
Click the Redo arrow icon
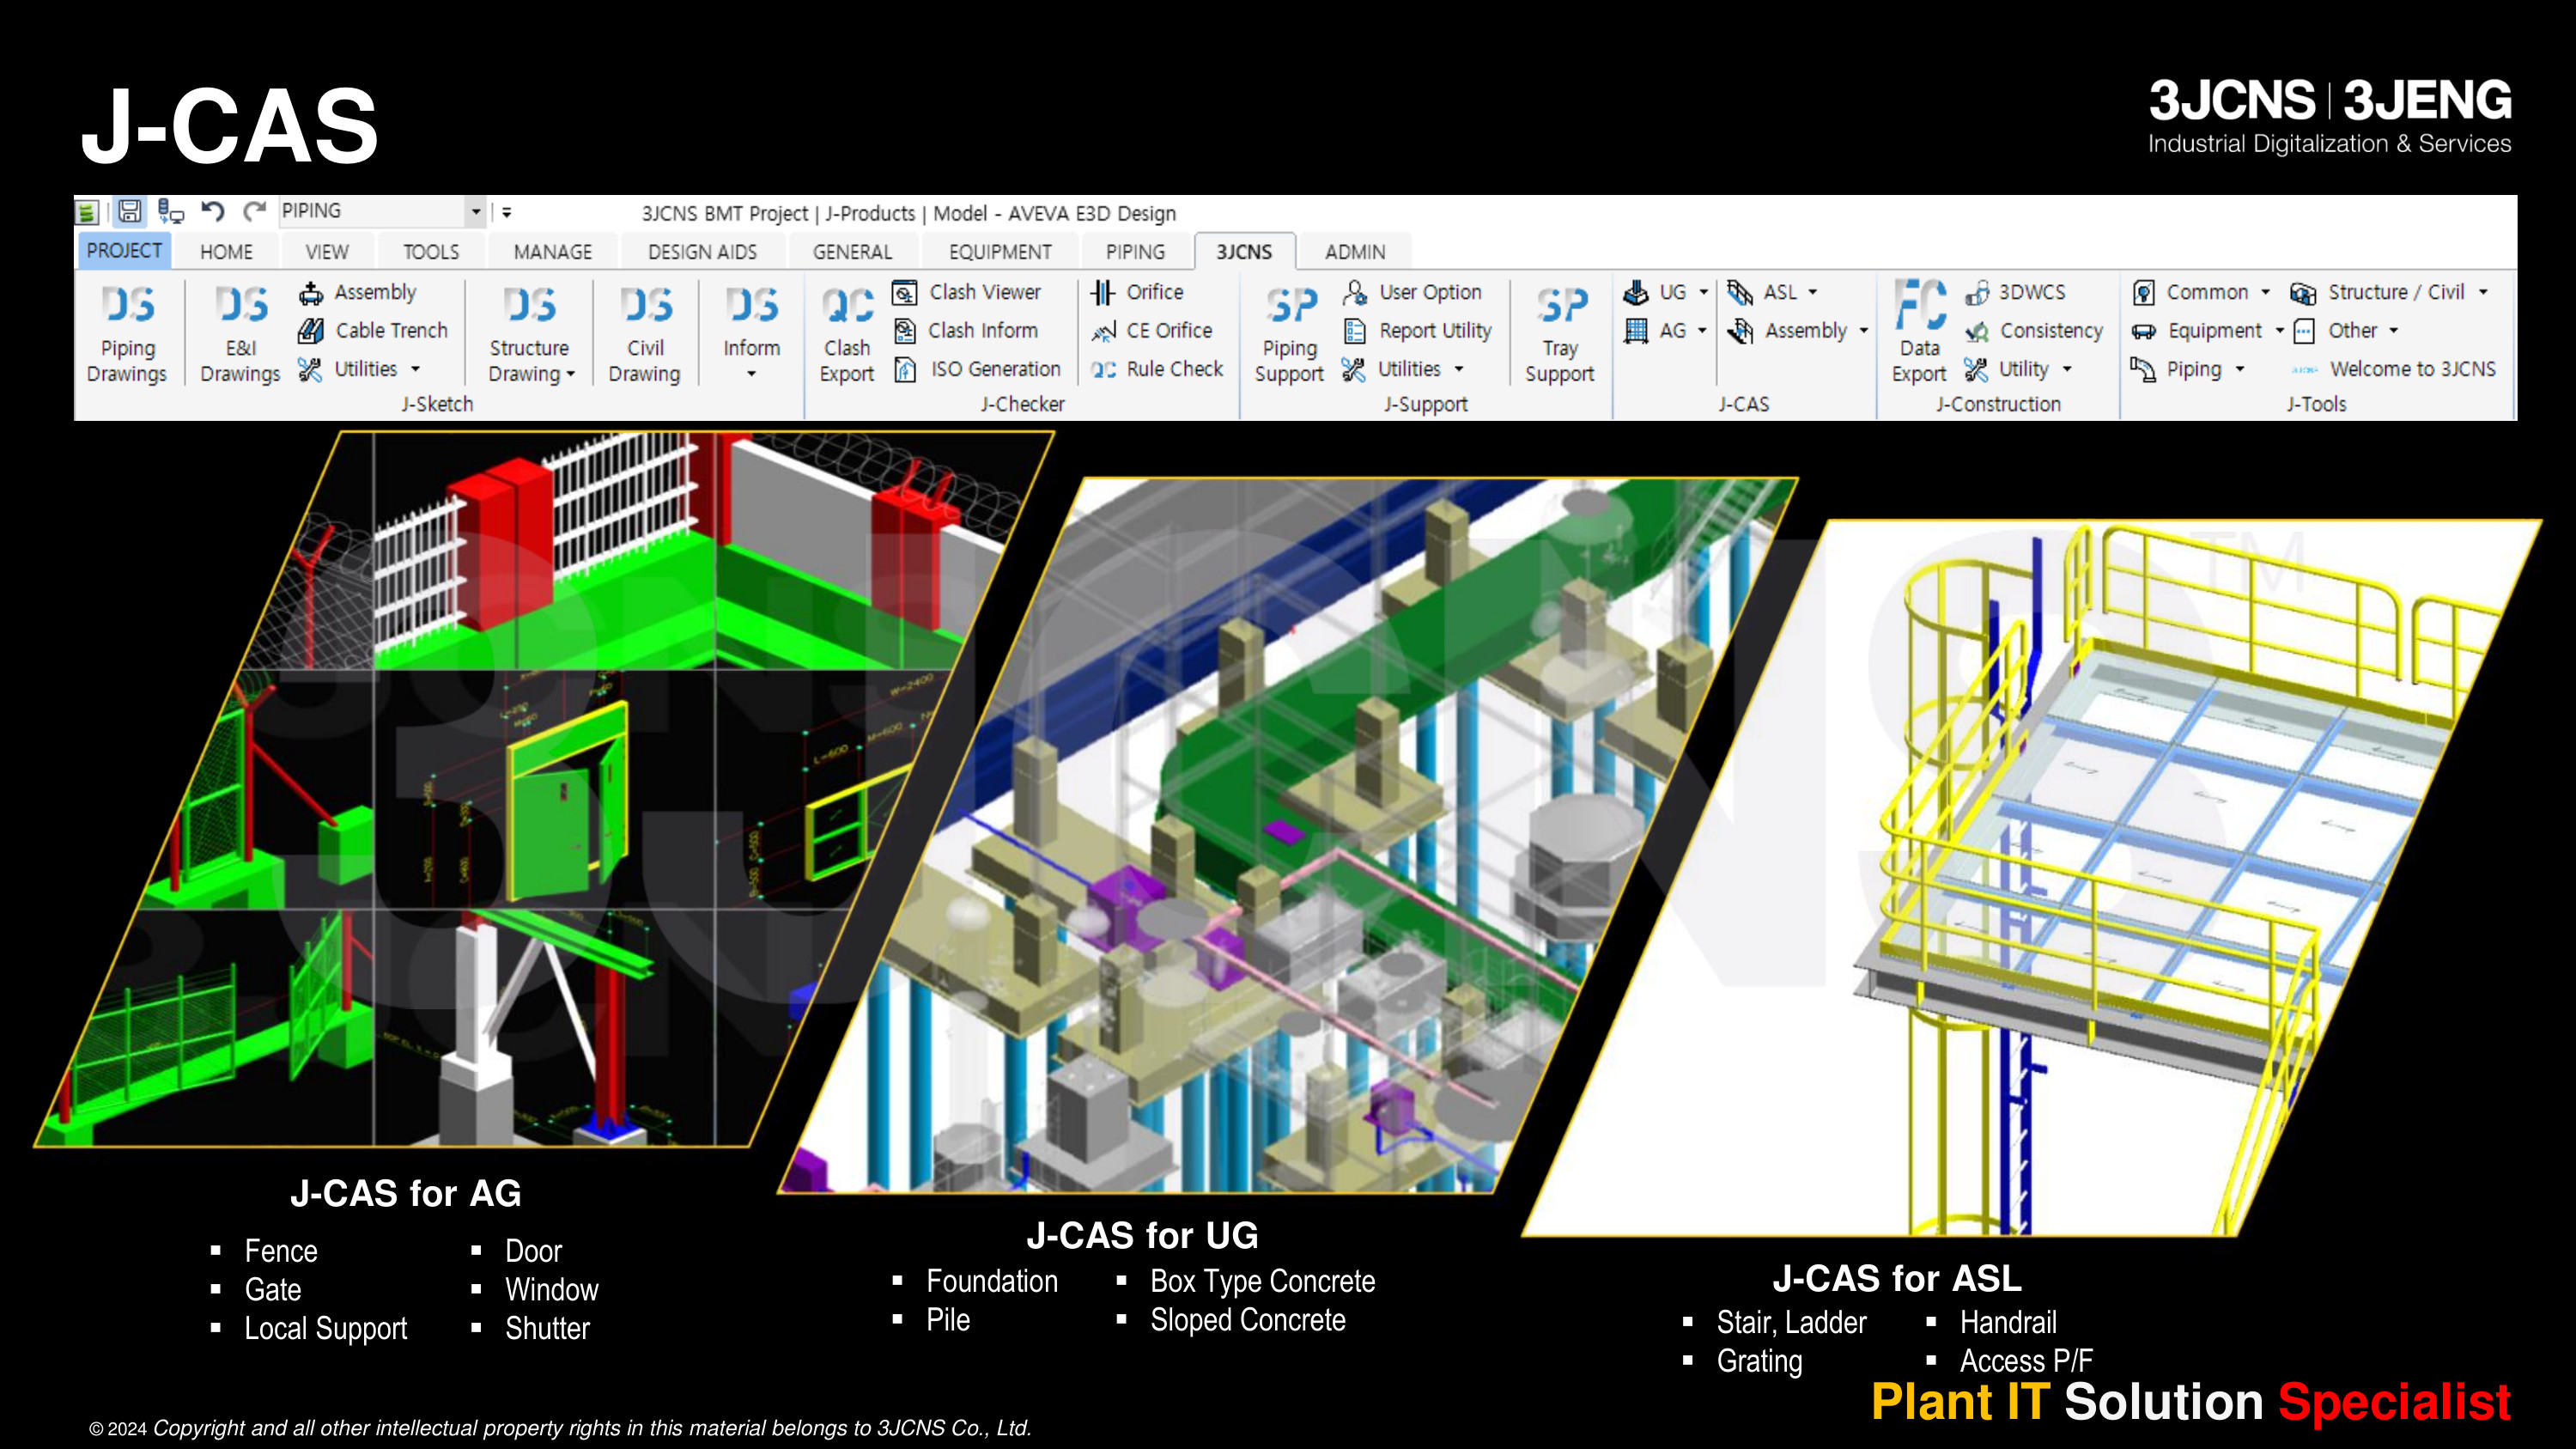(255, 211)
